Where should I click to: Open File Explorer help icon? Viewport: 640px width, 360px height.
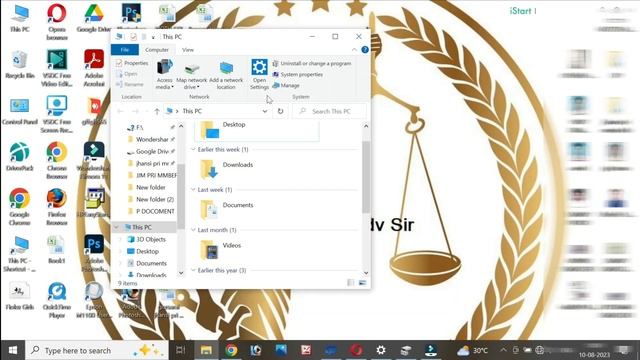[x=365, y=49]
